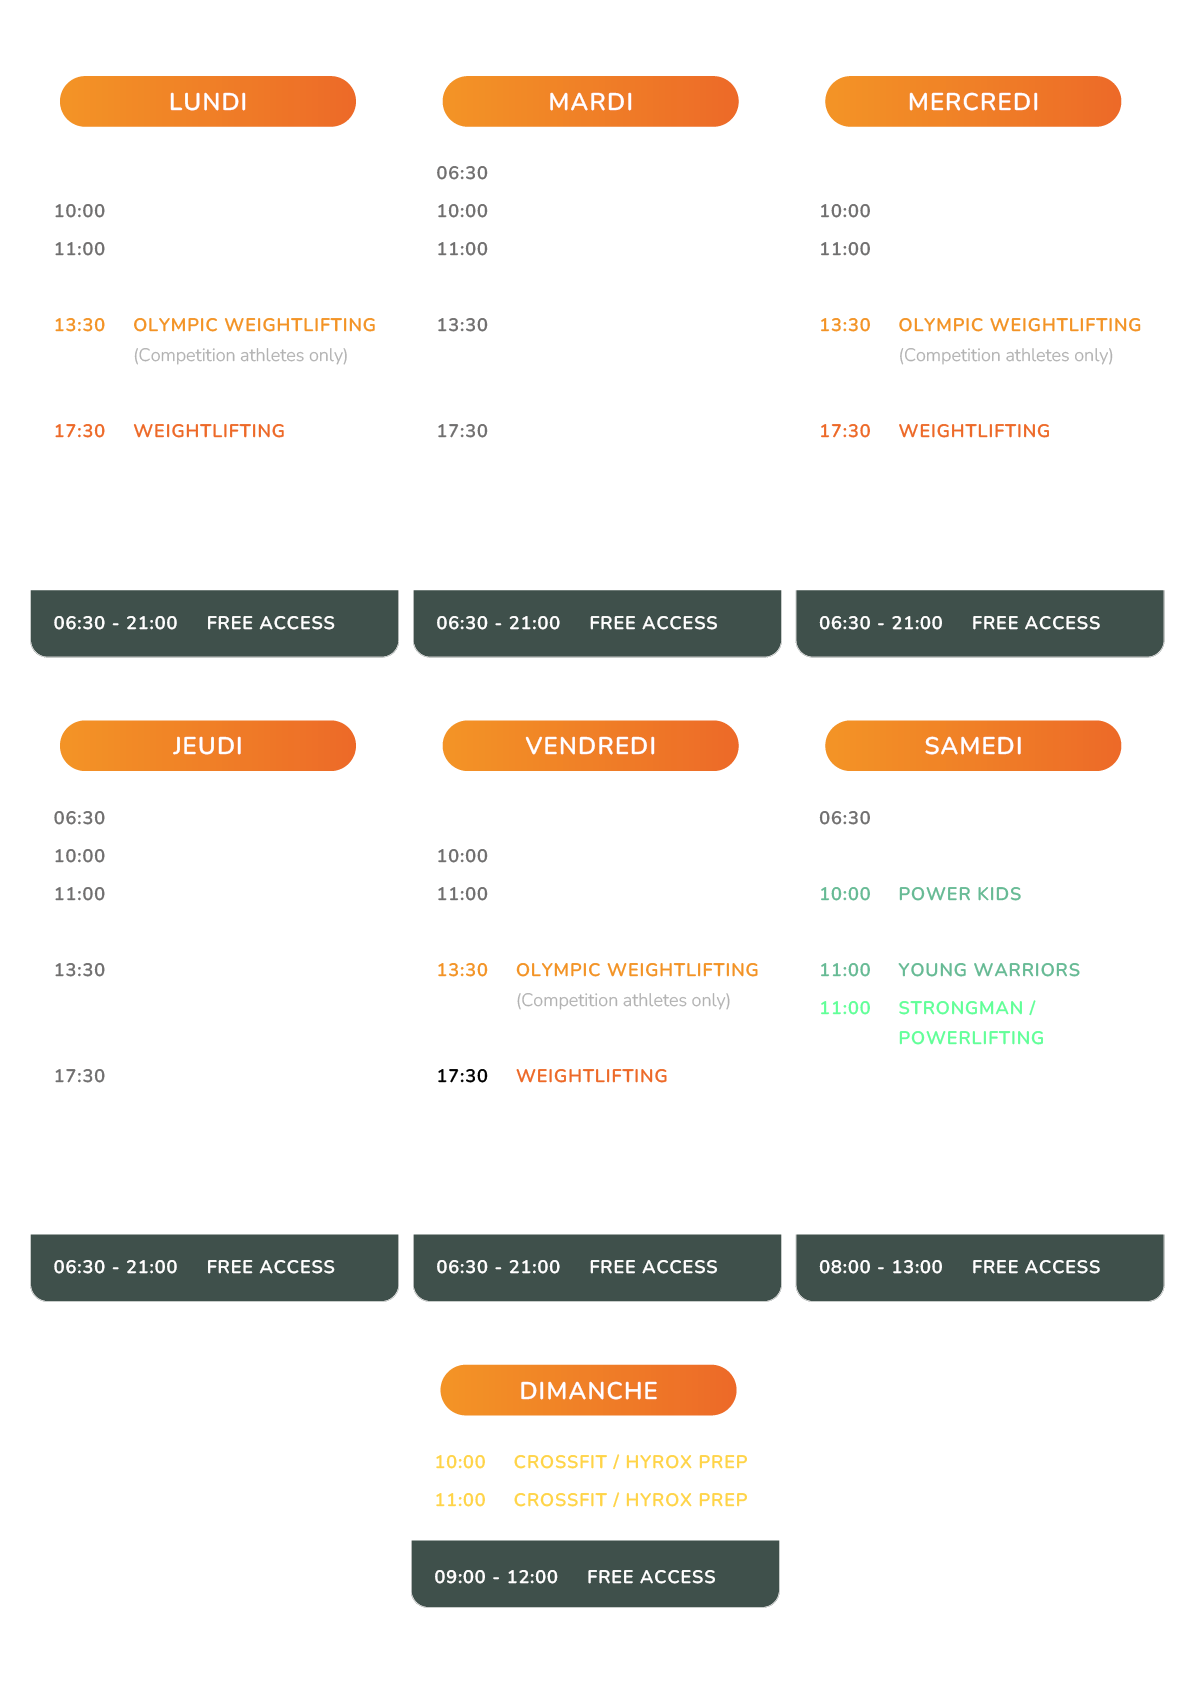1191x1684 pixels.
Task: Select the LUNDI day header
Action: click(208, 102)
